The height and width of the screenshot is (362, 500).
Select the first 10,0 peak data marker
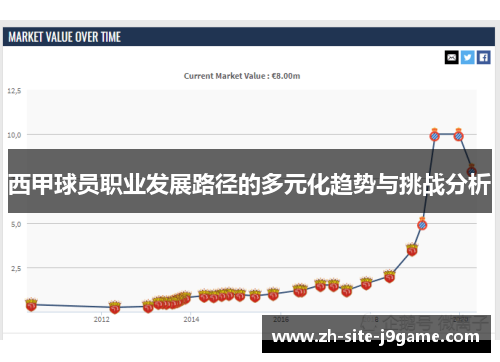coord(434,135)
